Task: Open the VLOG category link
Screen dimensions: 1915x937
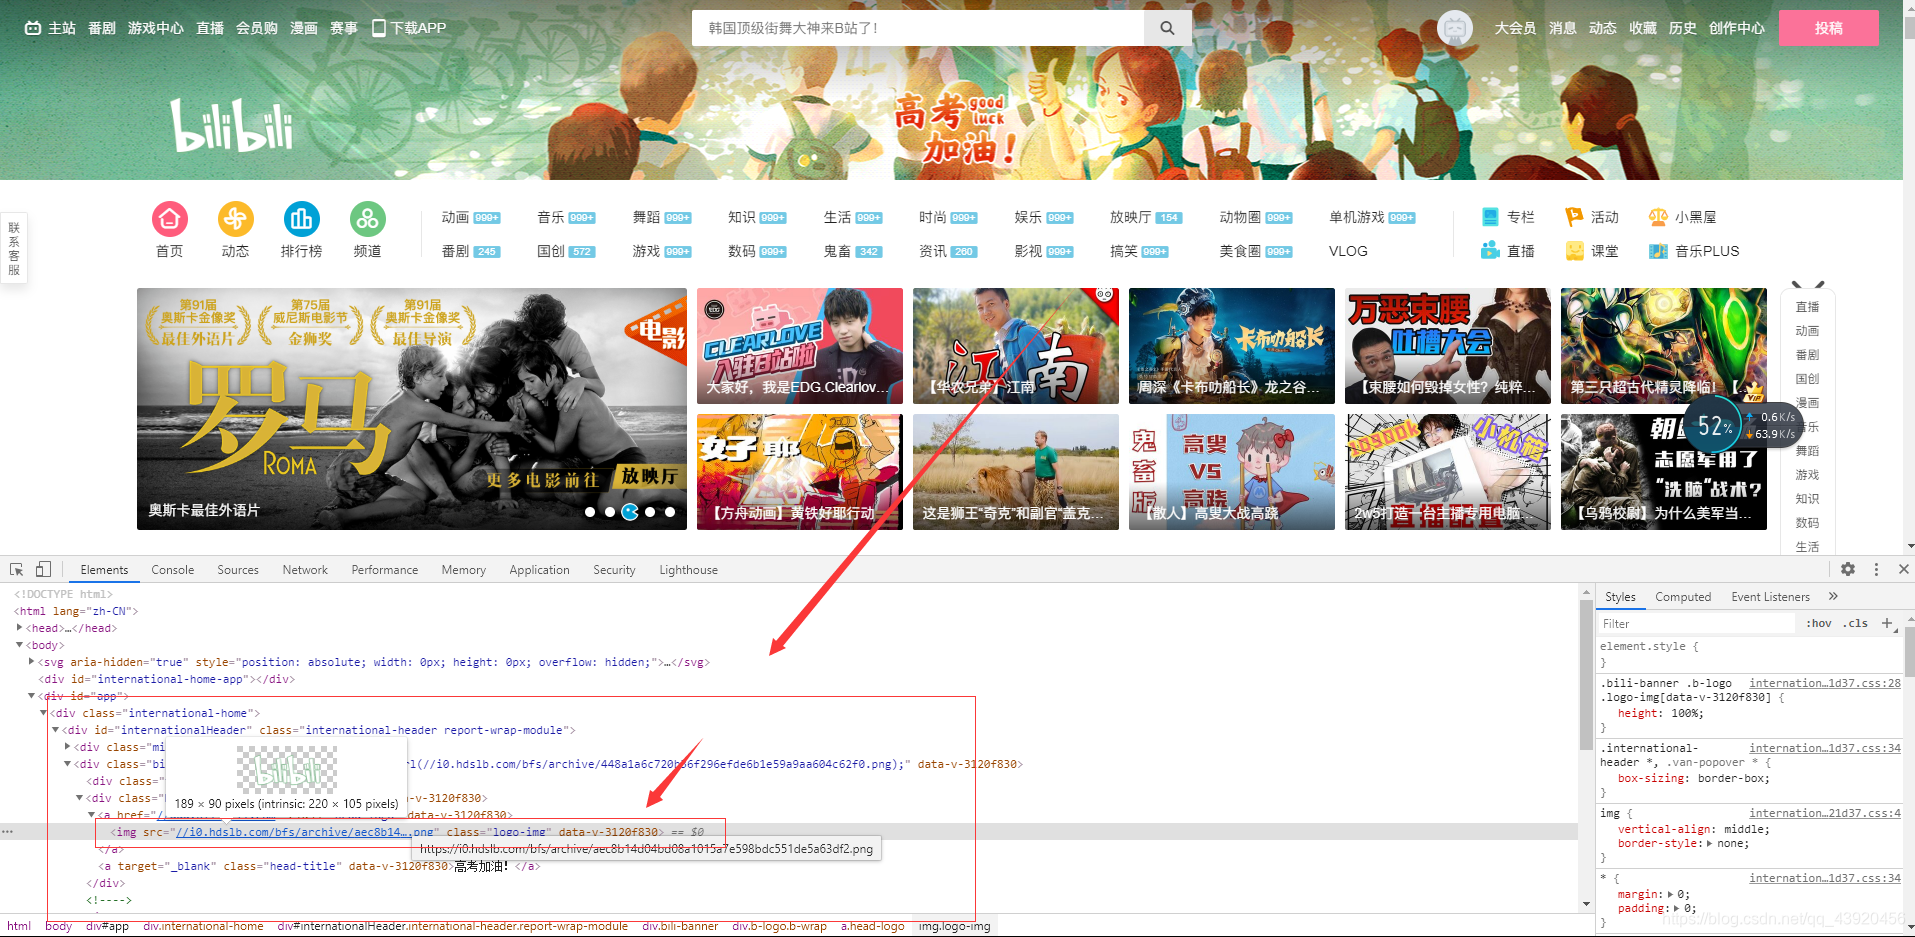Action: click(1348, 251)
